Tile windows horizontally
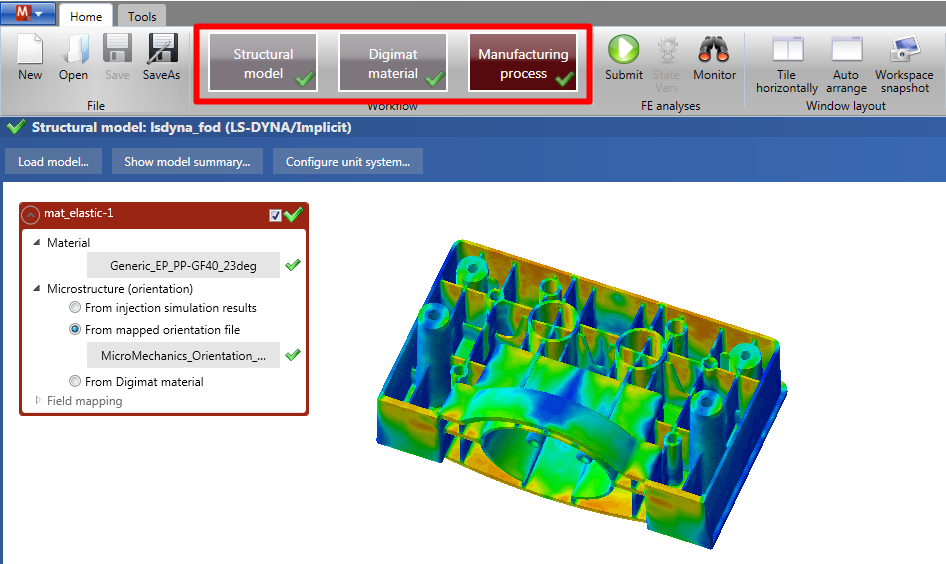 (x=787, y=49)
